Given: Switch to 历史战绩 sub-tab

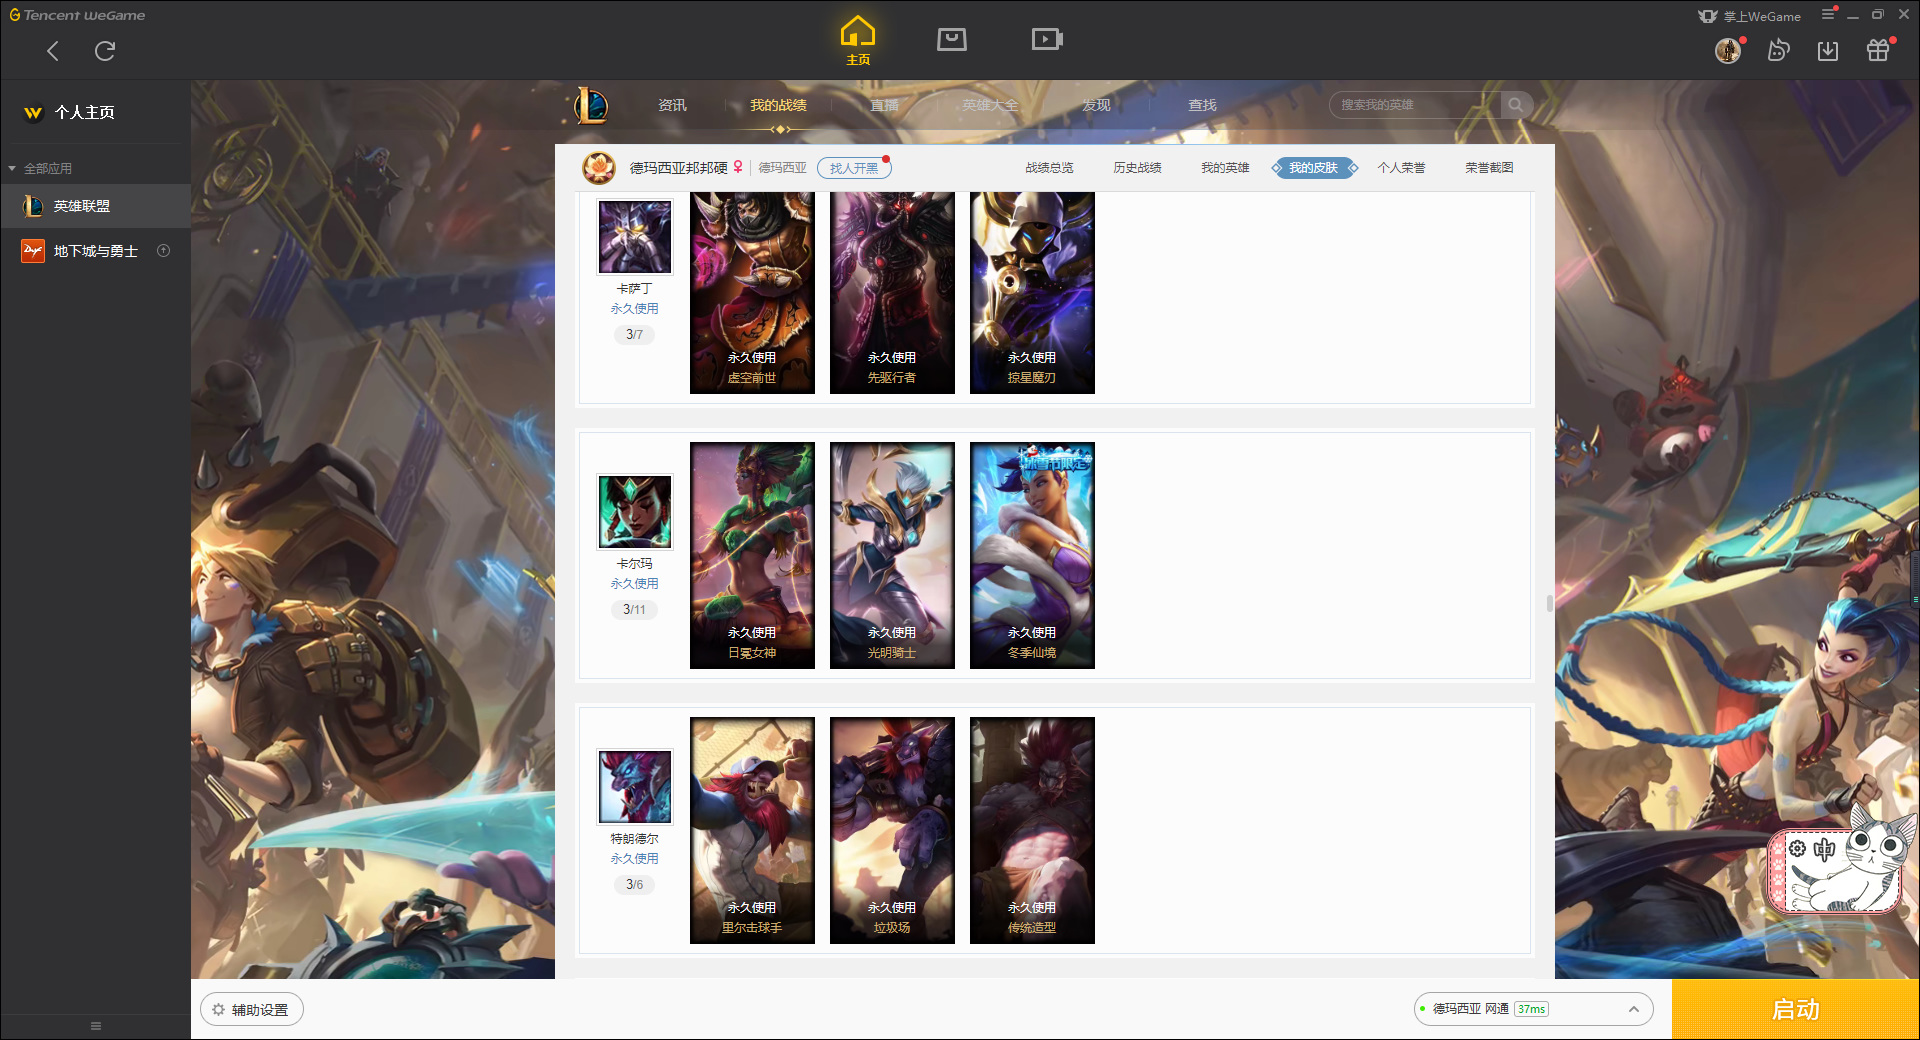Looking at the screenshot, I should click(1137, 168).
